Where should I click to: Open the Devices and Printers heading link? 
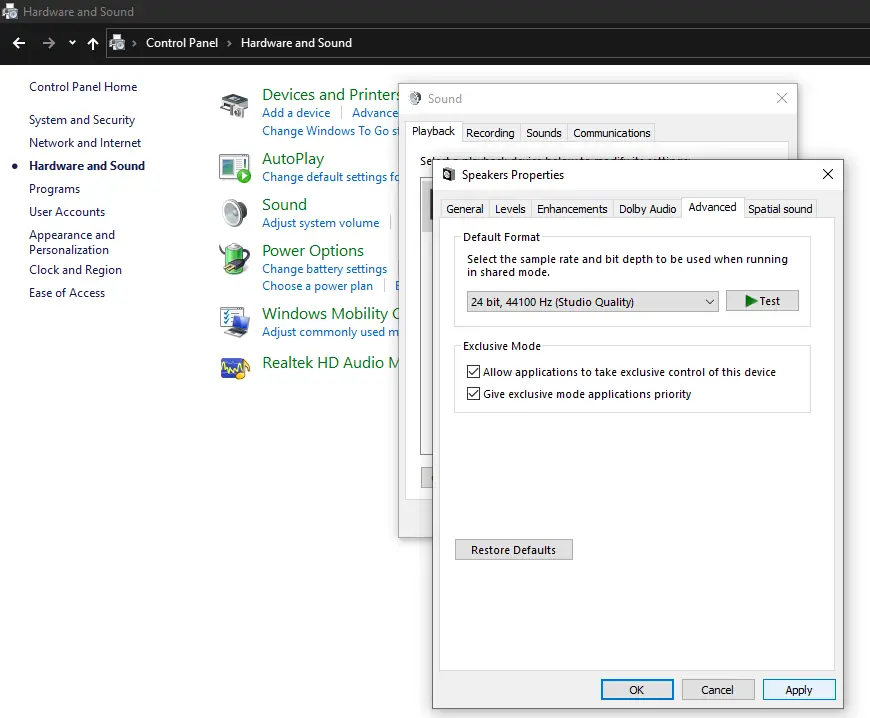(330, 94)
